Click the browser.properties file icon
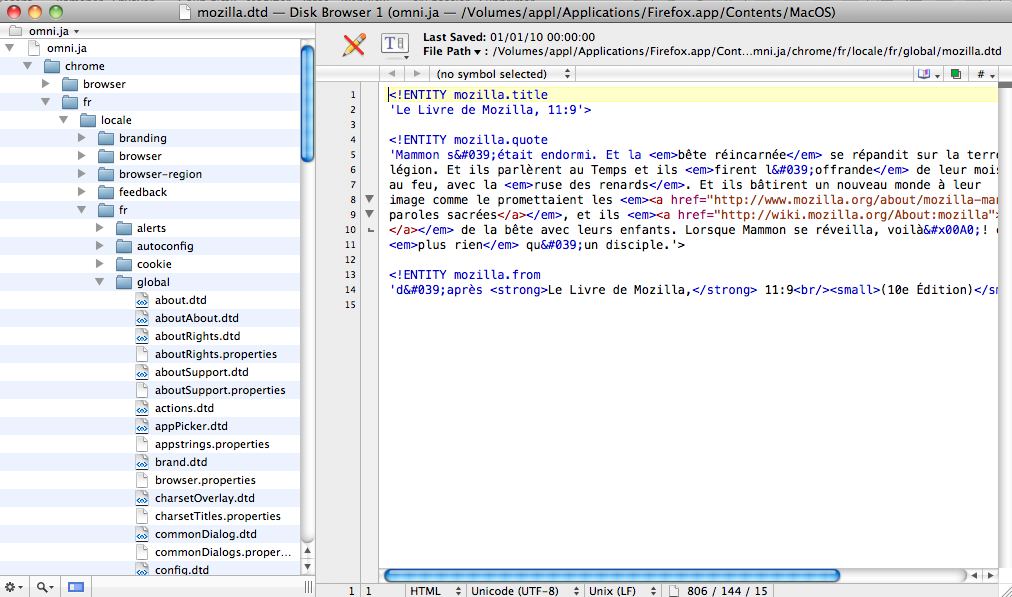This screenshot has width=1012, height=597. 142,480
